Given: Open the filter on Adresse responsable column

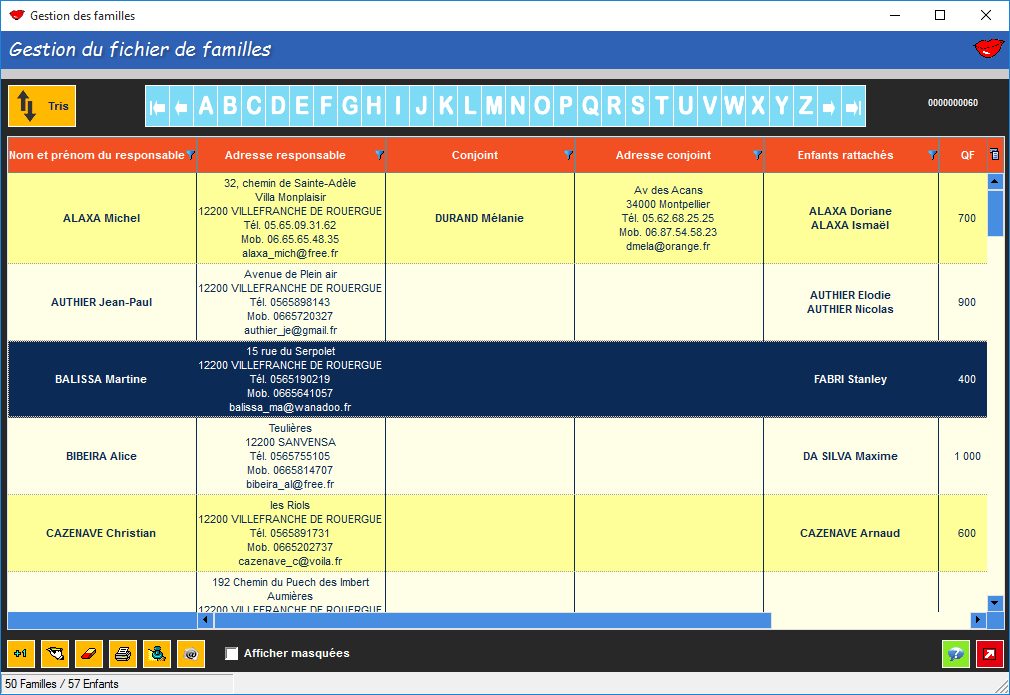Looking at the screenshot, I should (379, 155).
